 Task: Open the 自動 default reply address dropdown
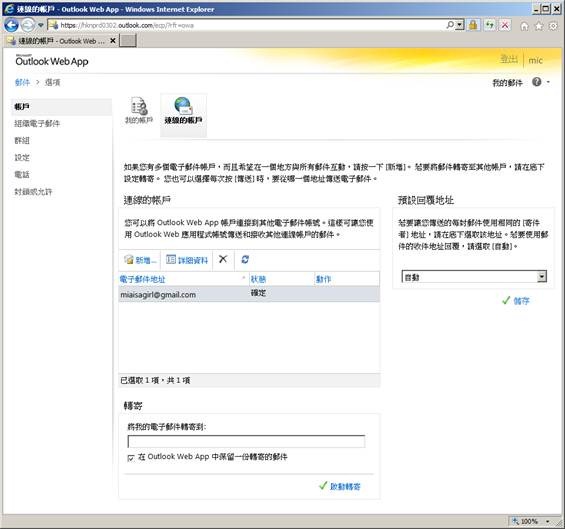pos(474,277)
